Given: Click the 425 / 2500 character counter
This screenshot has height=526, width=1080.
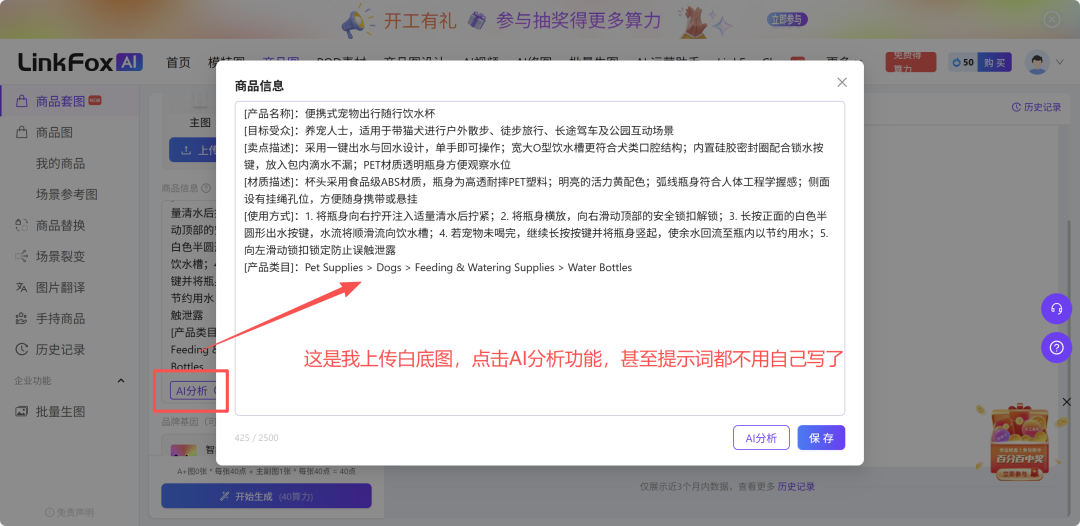Looking at the screenshot, I should click(x=256, y=438).
